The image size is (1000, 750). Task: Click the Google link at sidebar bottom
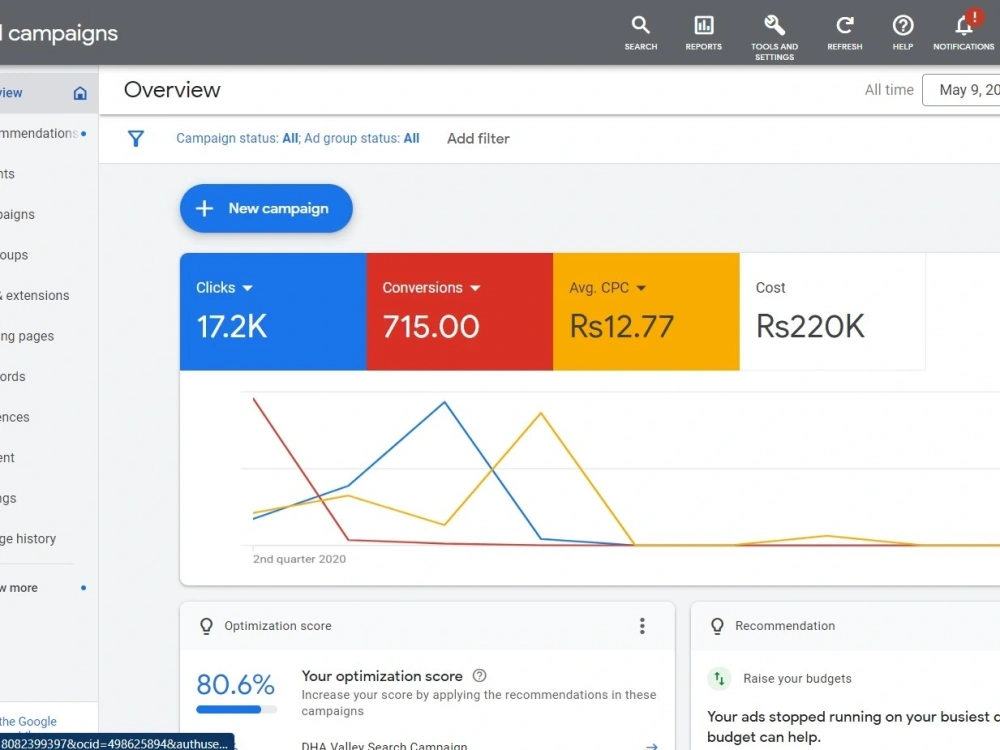click(x=28, y=721)
